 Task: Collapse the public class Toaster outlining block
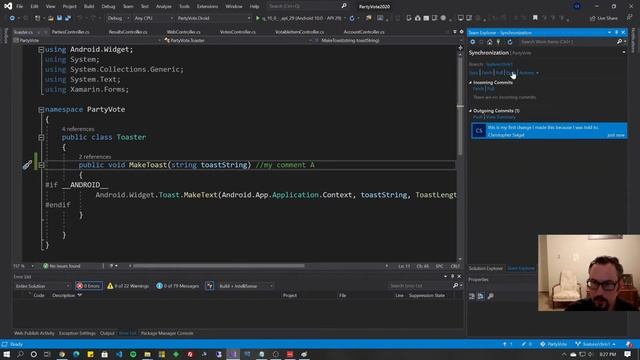[41, 138]
